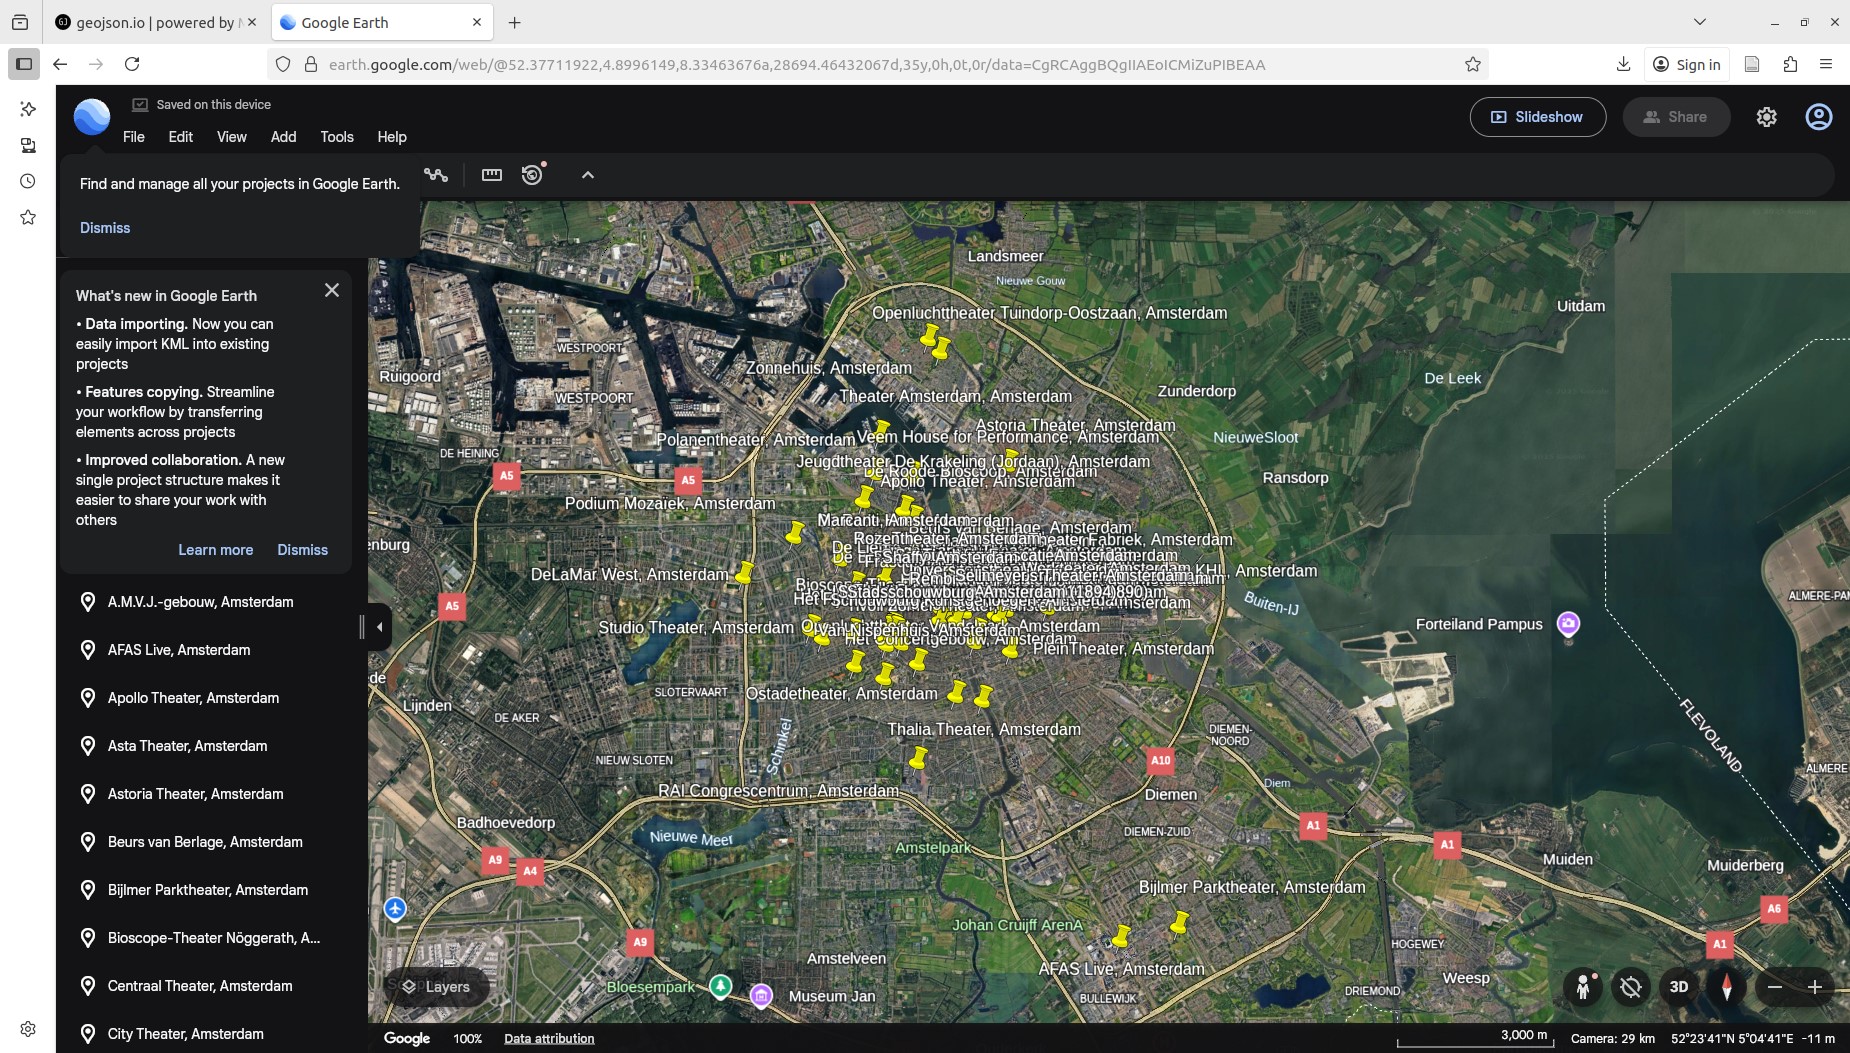Open the Learn more link
Viewport: 1850px width, 1053px height.
(x=216, y=550)
